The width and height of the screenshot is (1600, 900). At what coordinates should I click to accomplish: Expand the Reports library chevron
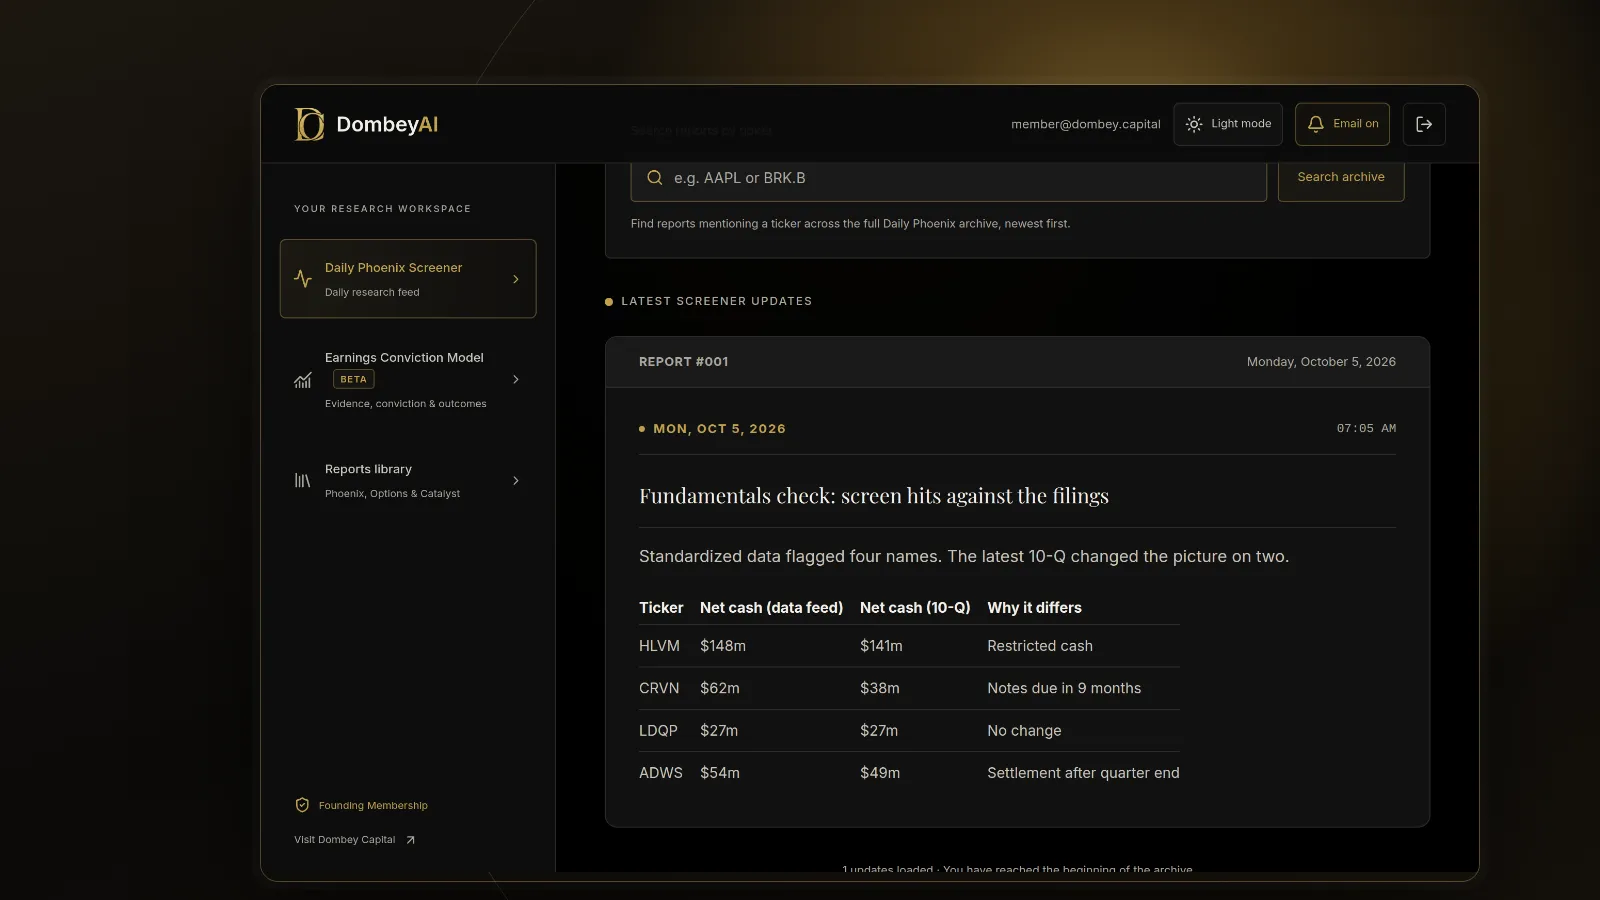click(516, 481)
